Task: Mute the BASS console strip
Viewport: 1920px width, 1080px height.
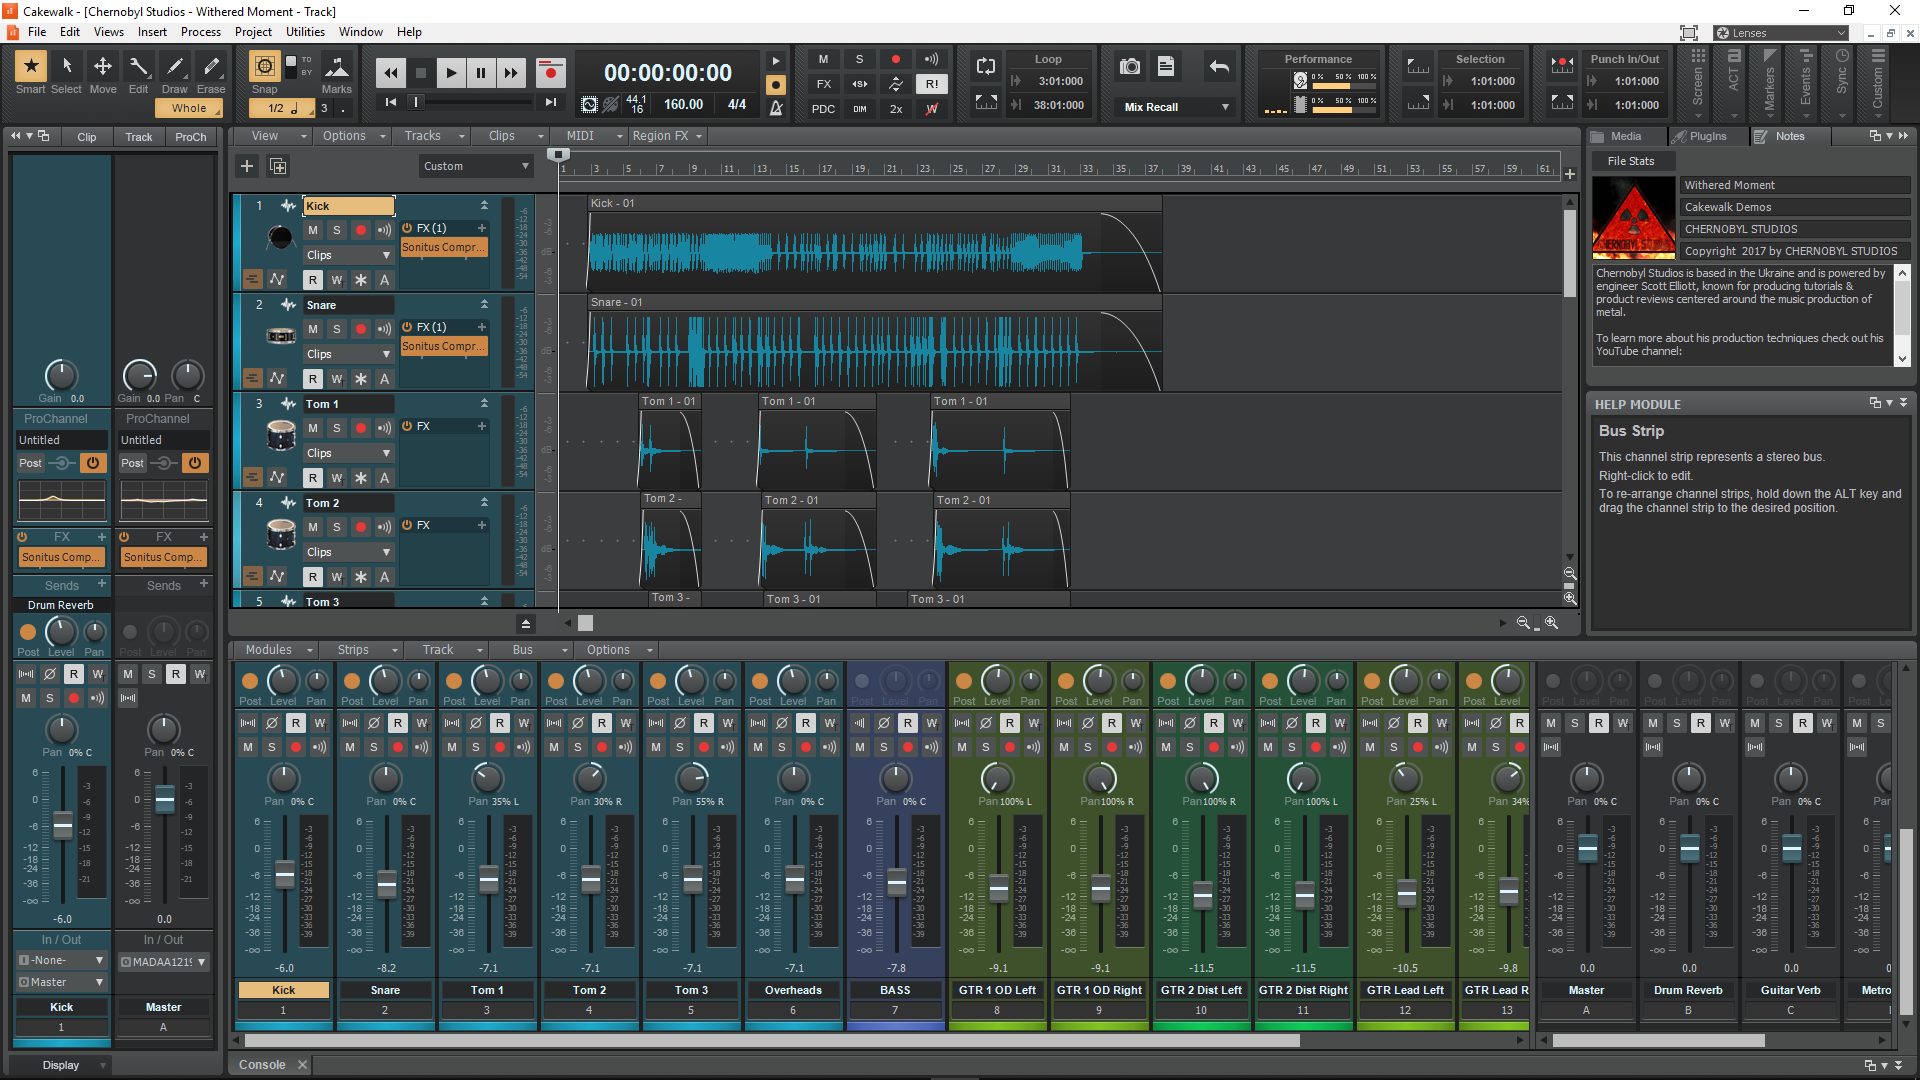Action: tap(860, 747)
